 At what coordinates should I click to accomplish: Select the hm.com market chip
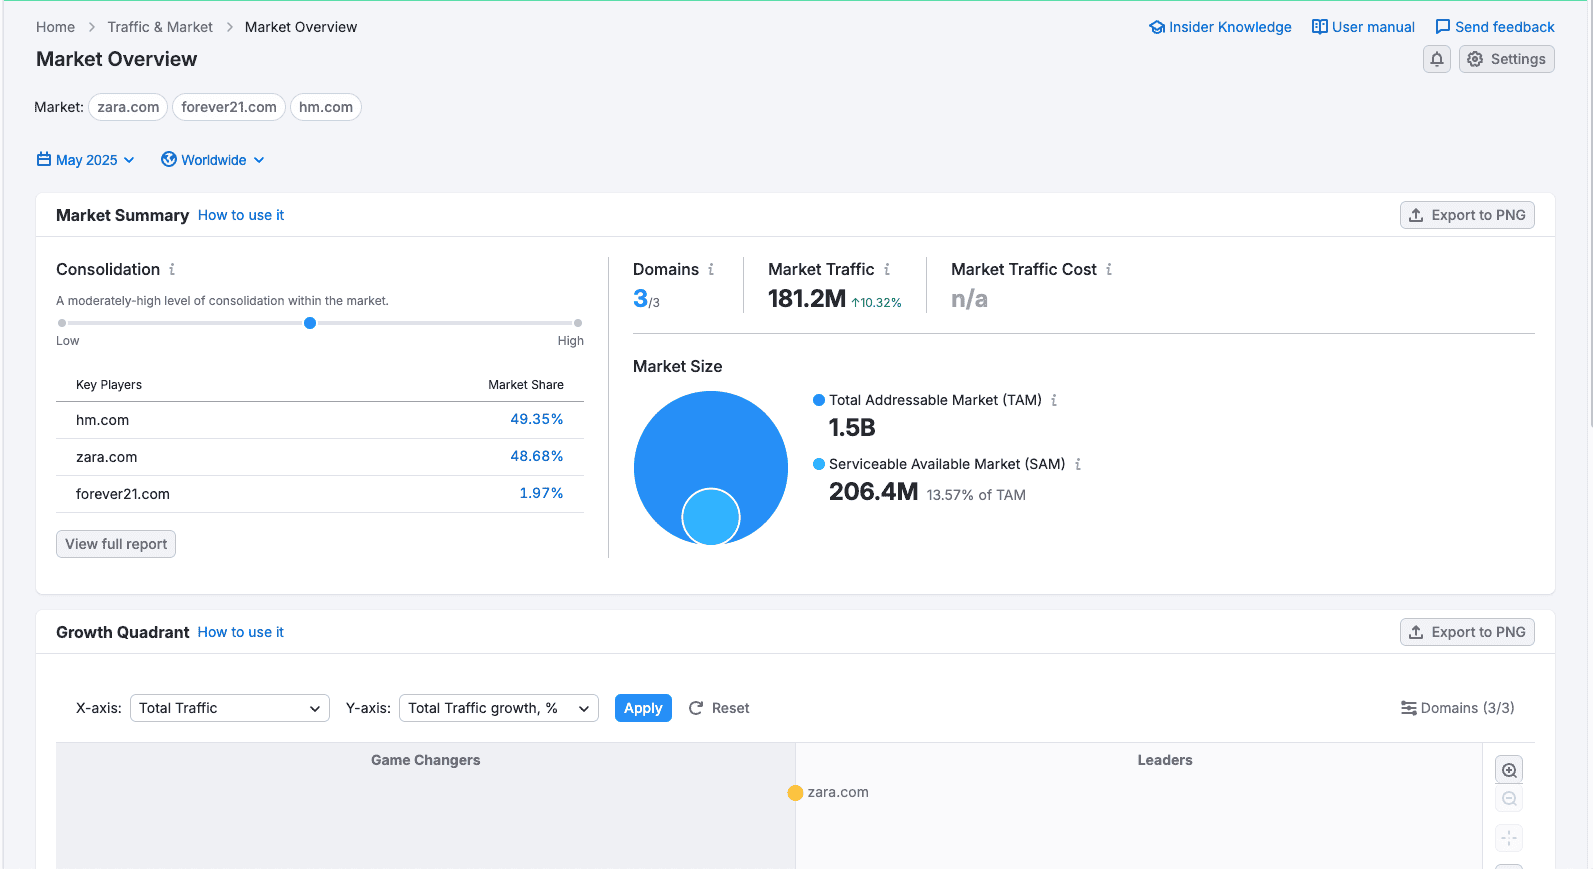326,107
